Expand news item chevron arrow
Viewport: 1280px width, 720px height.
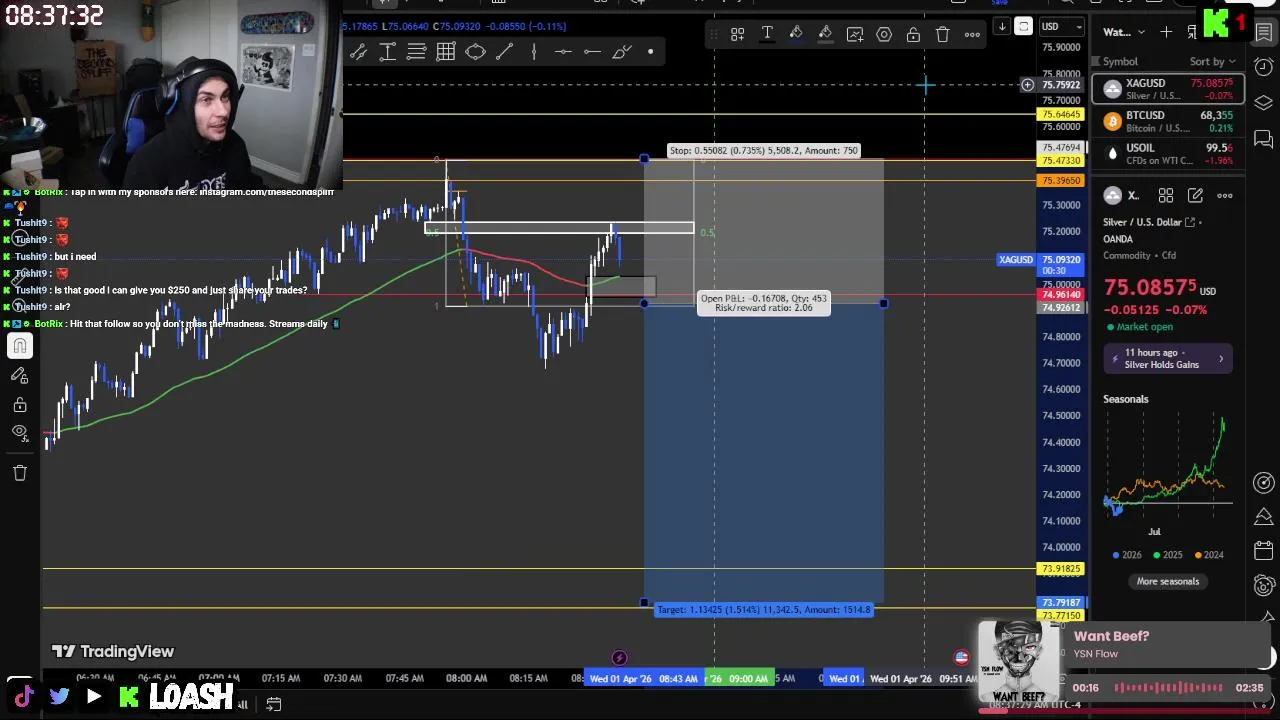(1221, 358)
